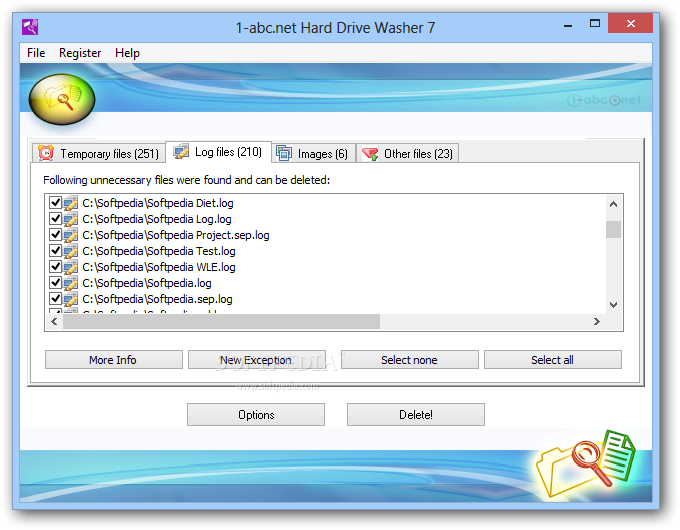Minimize the Hard Drive Washer window
This screenshot has width=680, height=530.
[568, 25]
